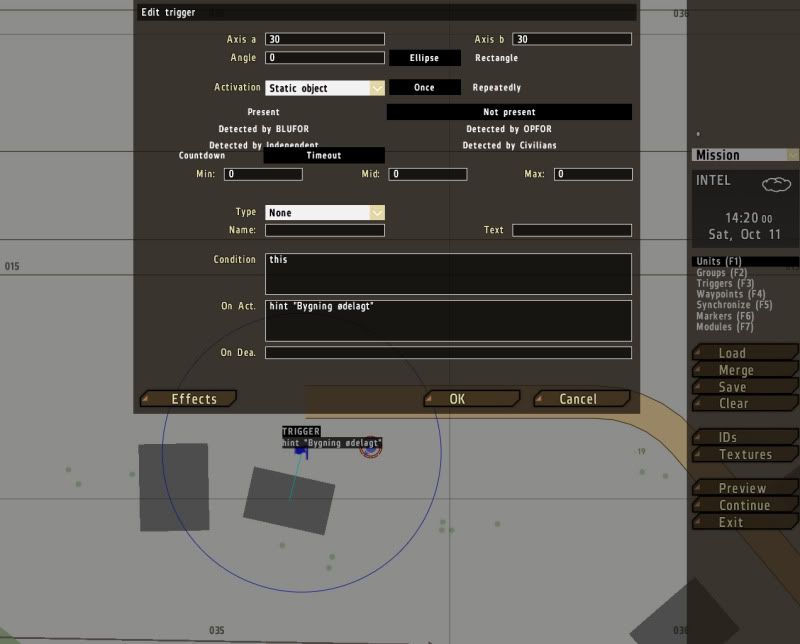Open the Mission dropdown in side panel
Image resolution: width=800 pixels, height=644 pixels.
pyautogui.click(x=792, y=155)
